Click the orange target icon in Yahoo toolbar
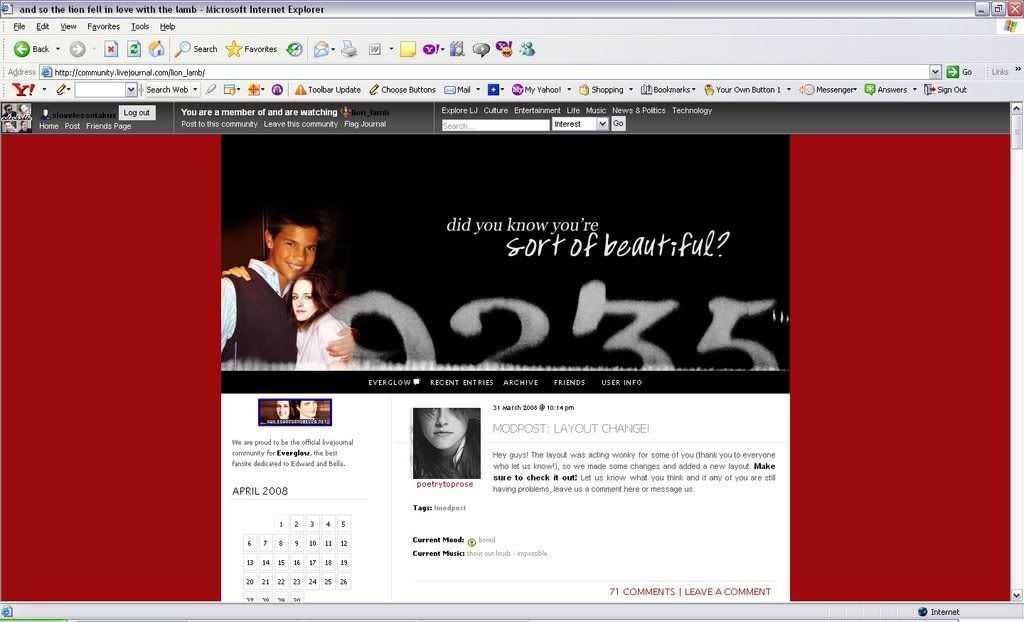Image resolution: width=1024 pixels, height=622 pixels. (x=253, y=90)
